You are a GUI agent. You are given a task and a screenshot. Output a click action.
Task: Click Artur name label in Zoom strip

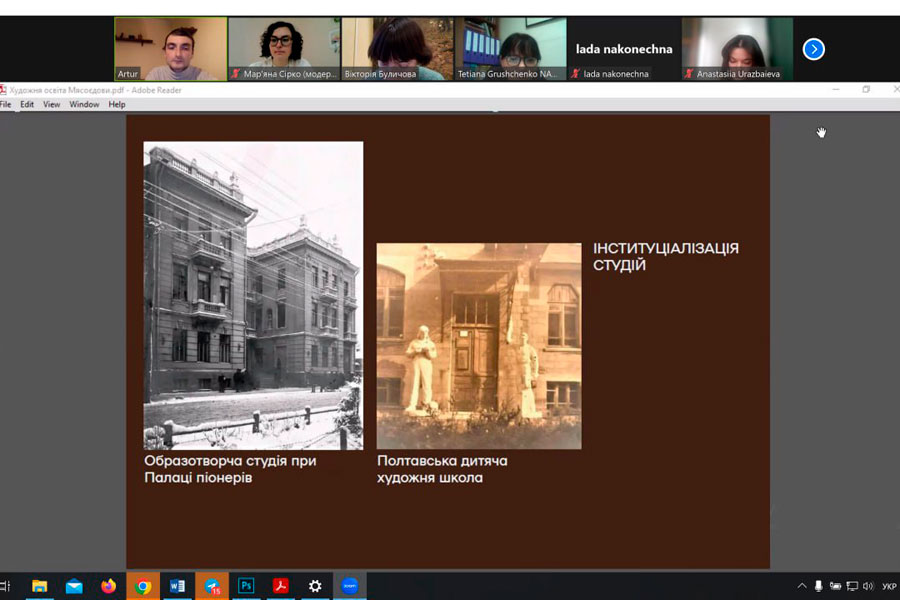pos(127,73)
